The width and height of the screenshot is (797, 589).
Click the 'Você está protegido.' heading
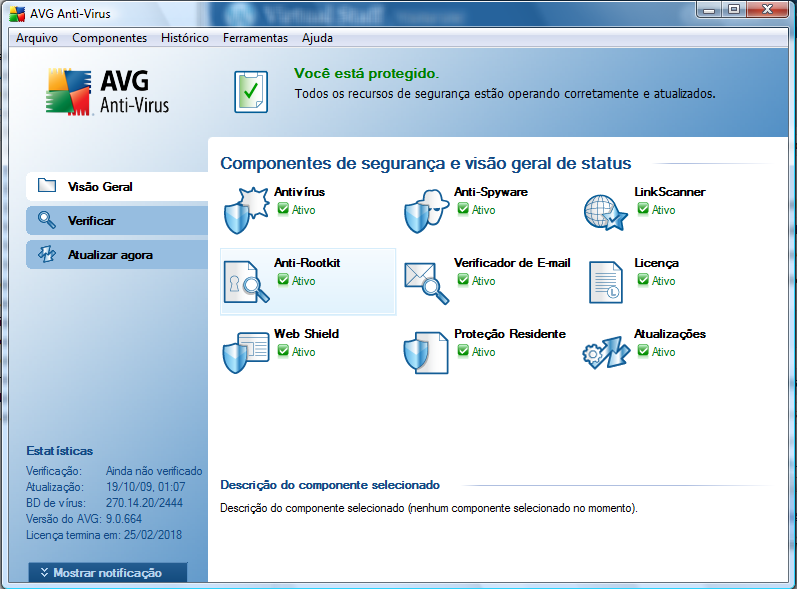tap(366, 74)
